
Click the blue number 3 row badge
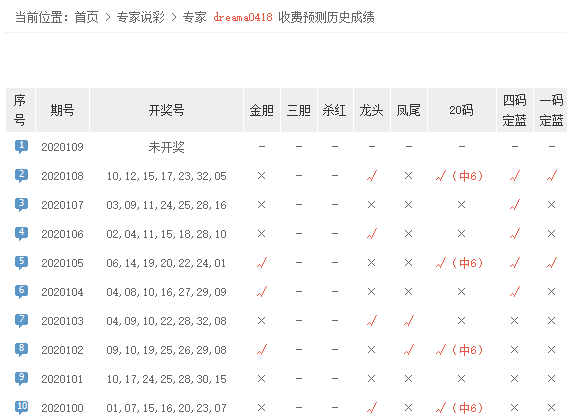tap(21, 205)
